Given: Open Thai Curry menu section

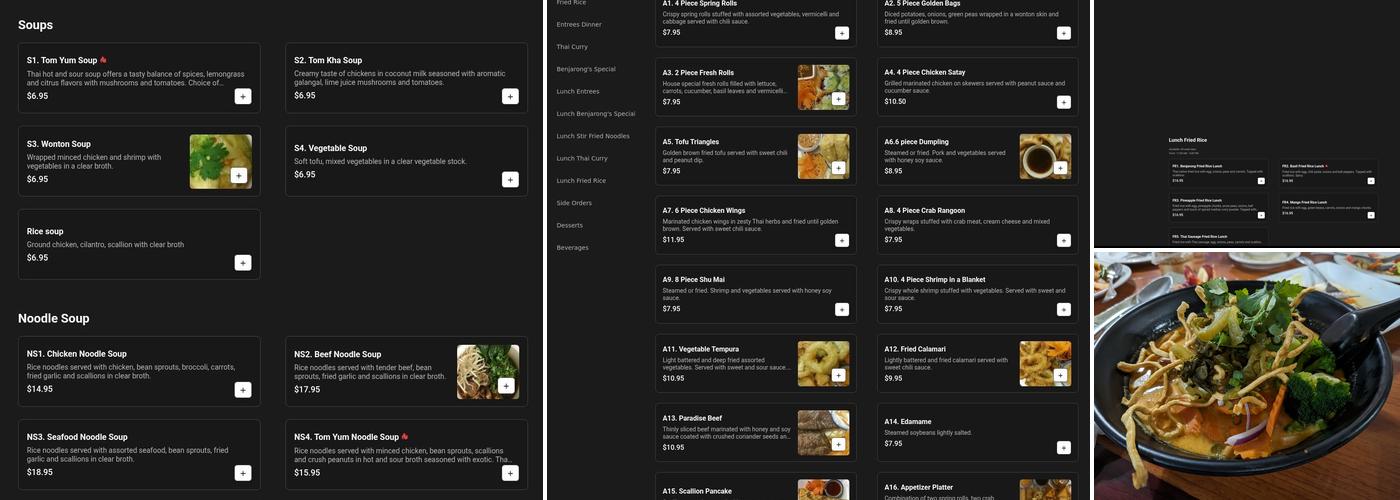Looking at the screenshot, I should (x=572, y=47).
